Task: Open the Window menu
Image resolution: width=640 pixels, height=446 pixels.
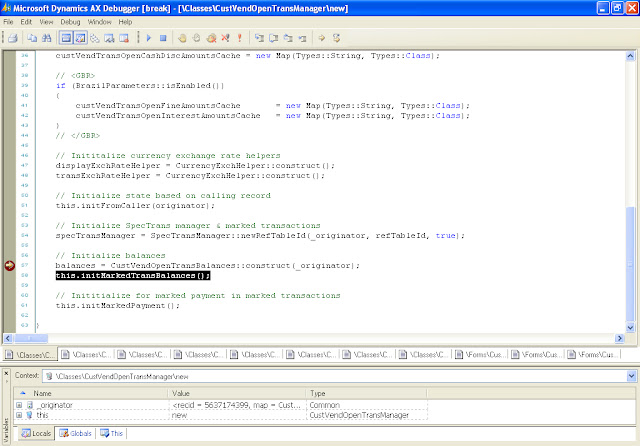Action: tap(99, 22)
